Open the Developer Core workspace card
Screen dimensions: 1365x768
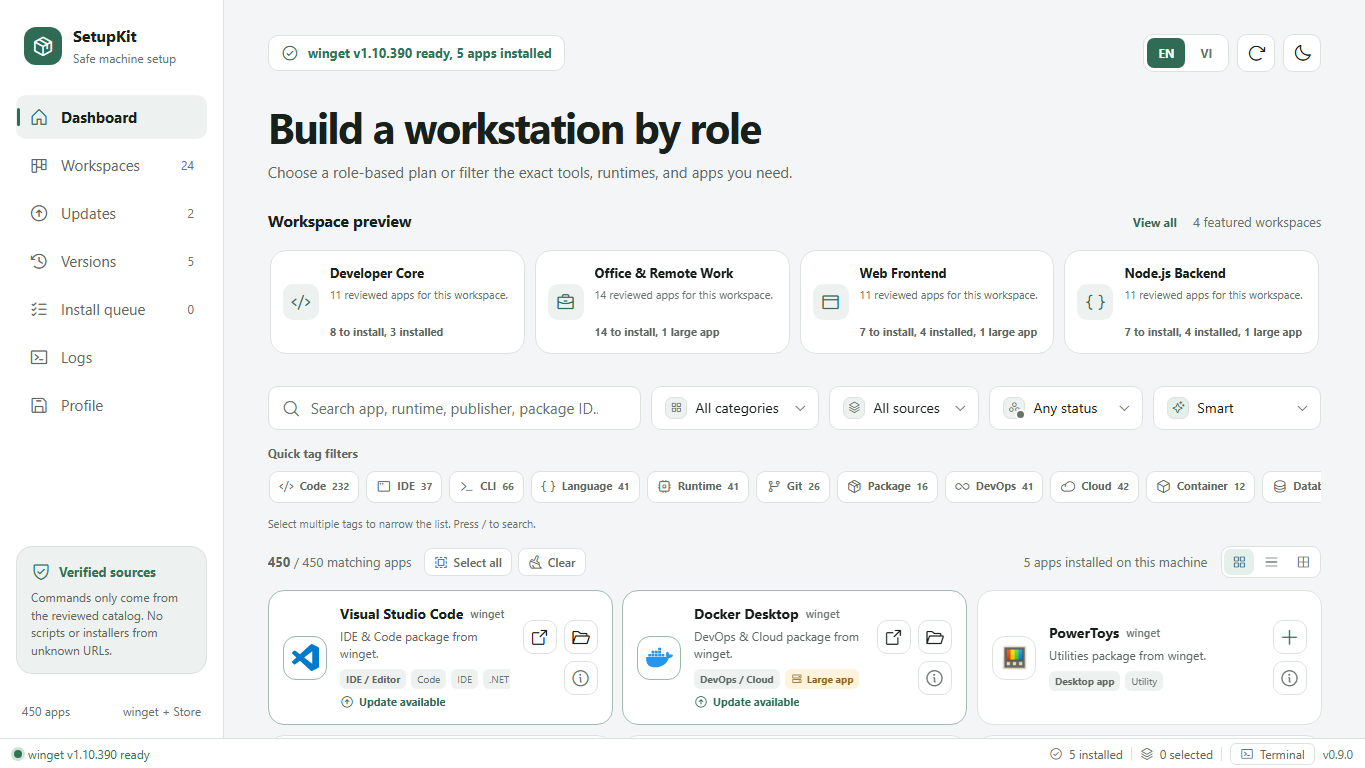(x=397, y=302)
